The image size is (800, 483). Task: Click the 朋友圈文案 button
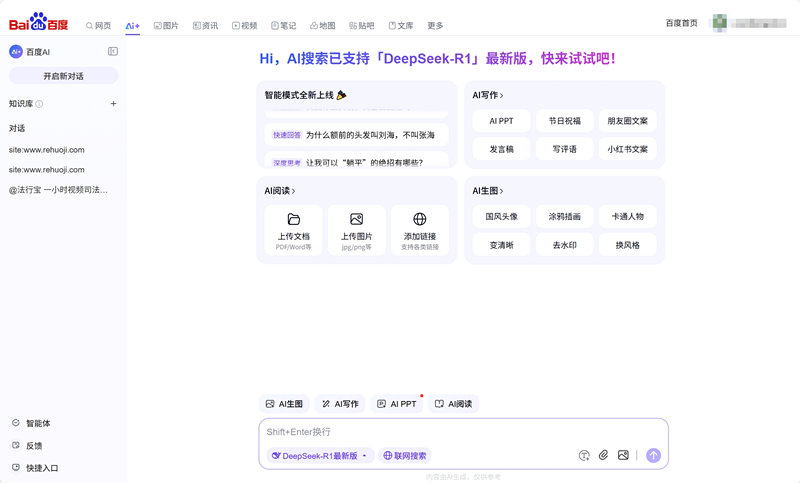[x=628, y=121]
